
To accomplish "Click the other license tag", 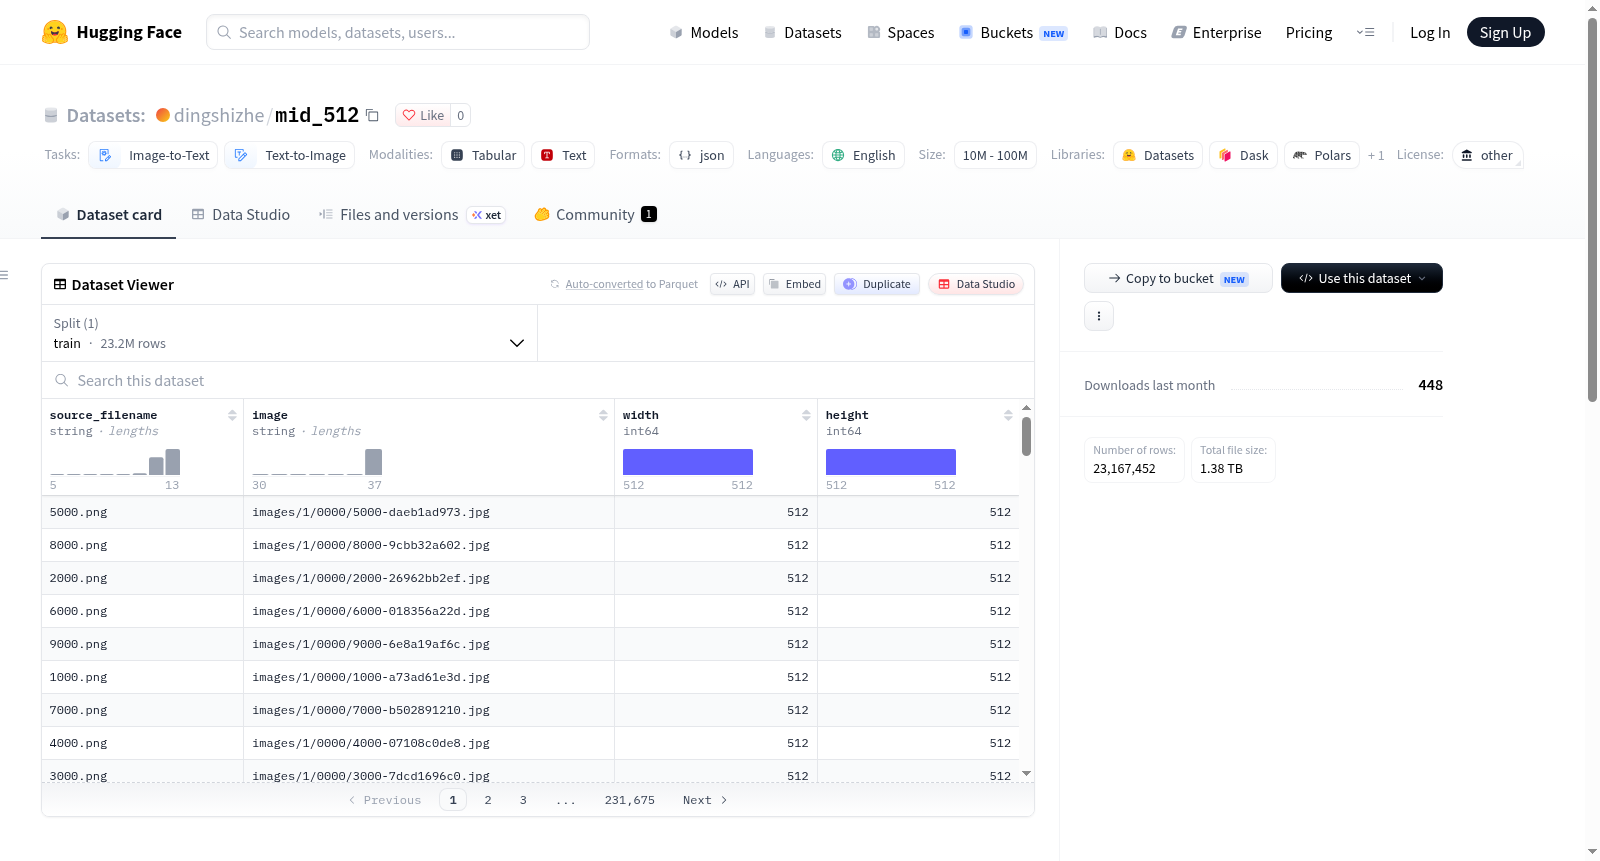I will coord(1487,155).
